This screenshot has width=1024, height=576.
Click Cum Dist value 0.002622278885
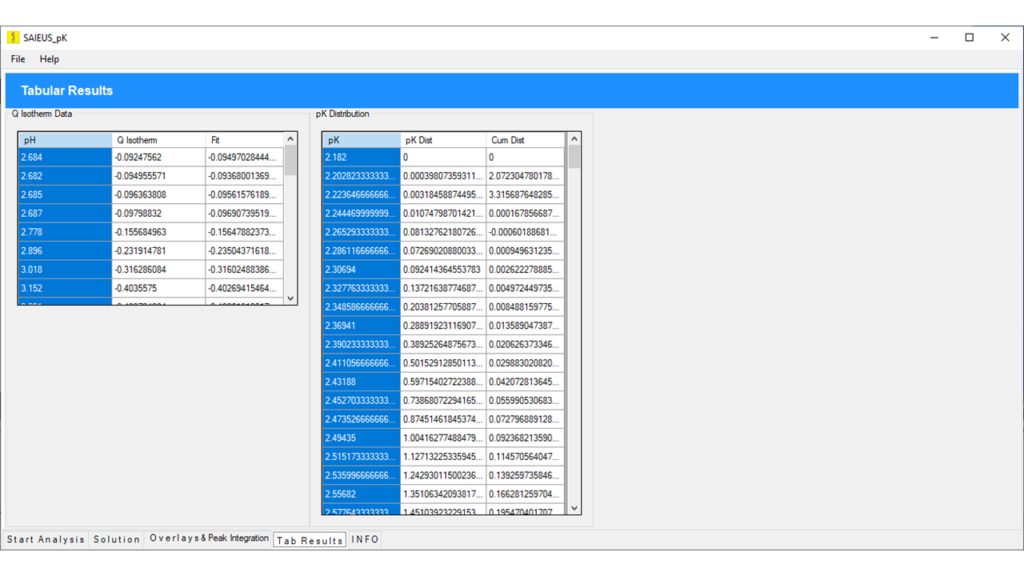pos(526,269)
